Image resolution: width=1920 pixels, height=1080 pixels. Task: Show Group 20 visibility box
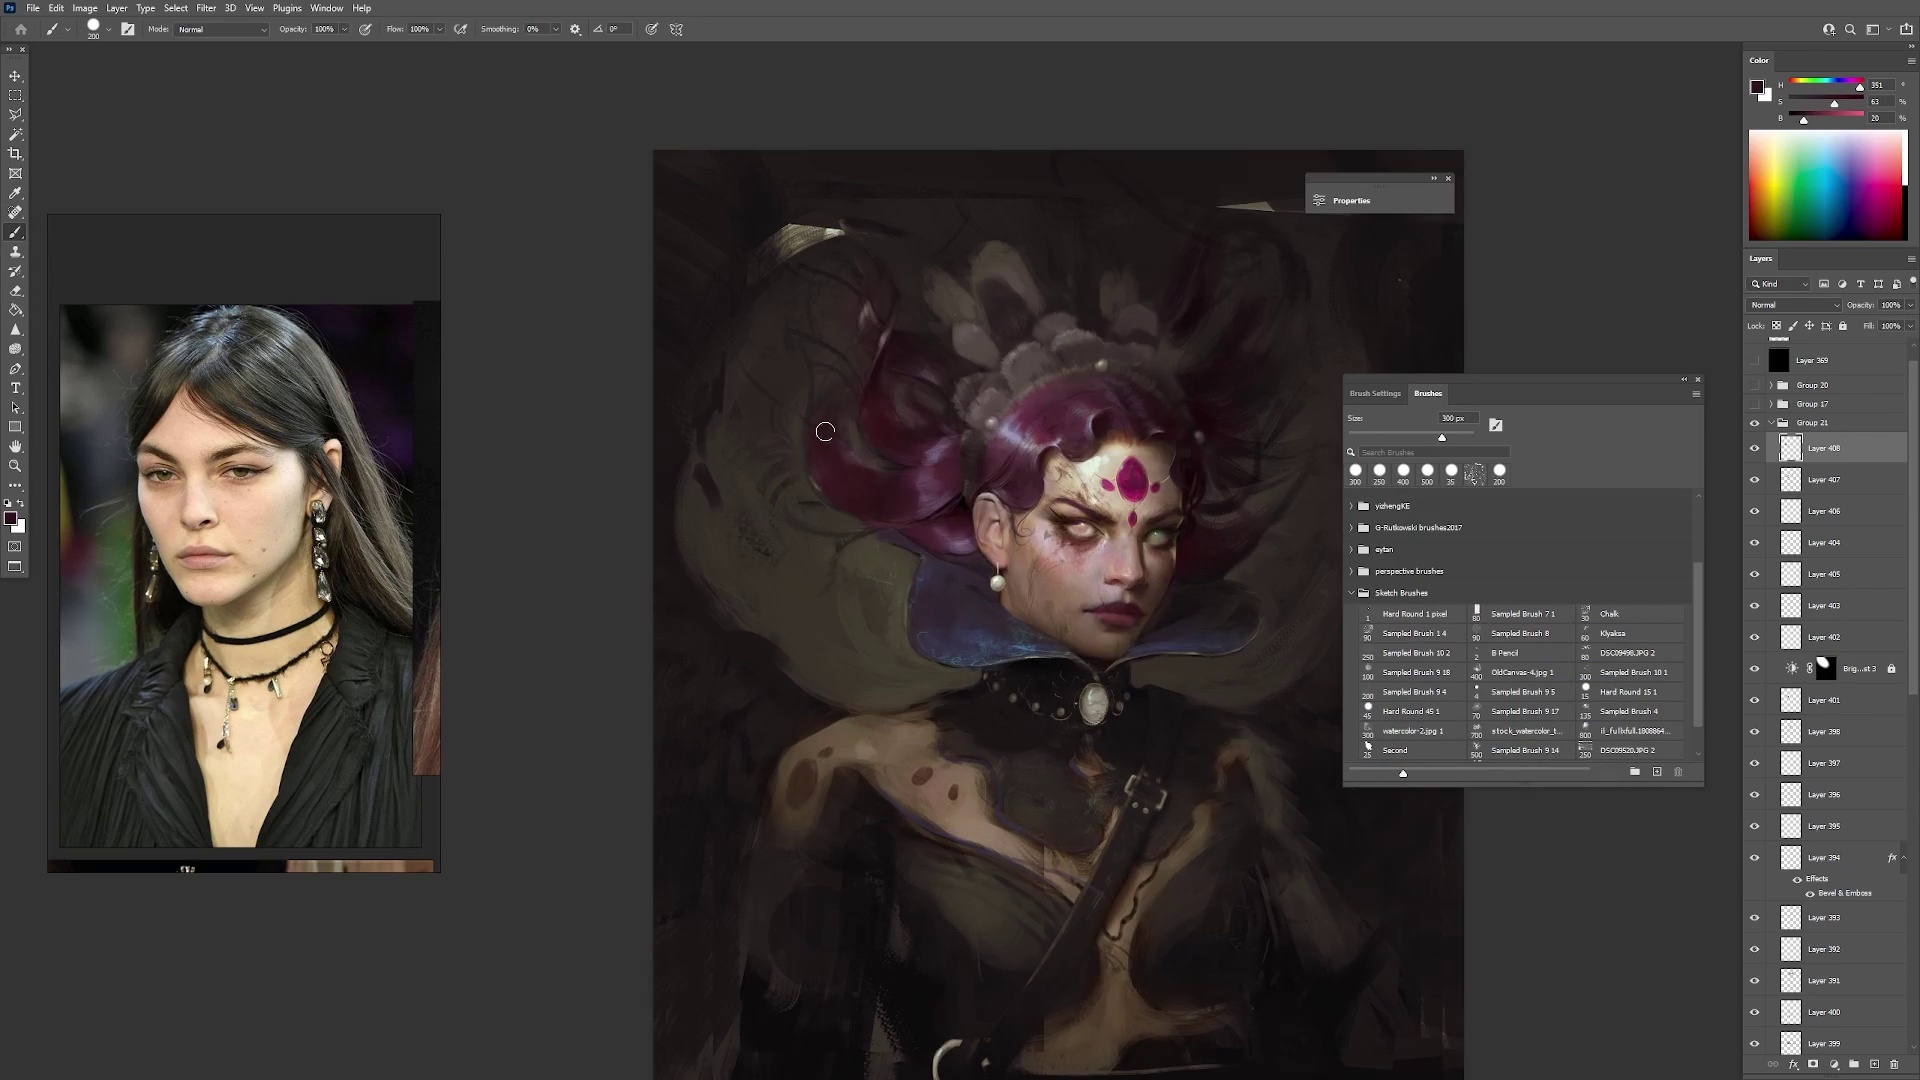(x=1754, y=385)
